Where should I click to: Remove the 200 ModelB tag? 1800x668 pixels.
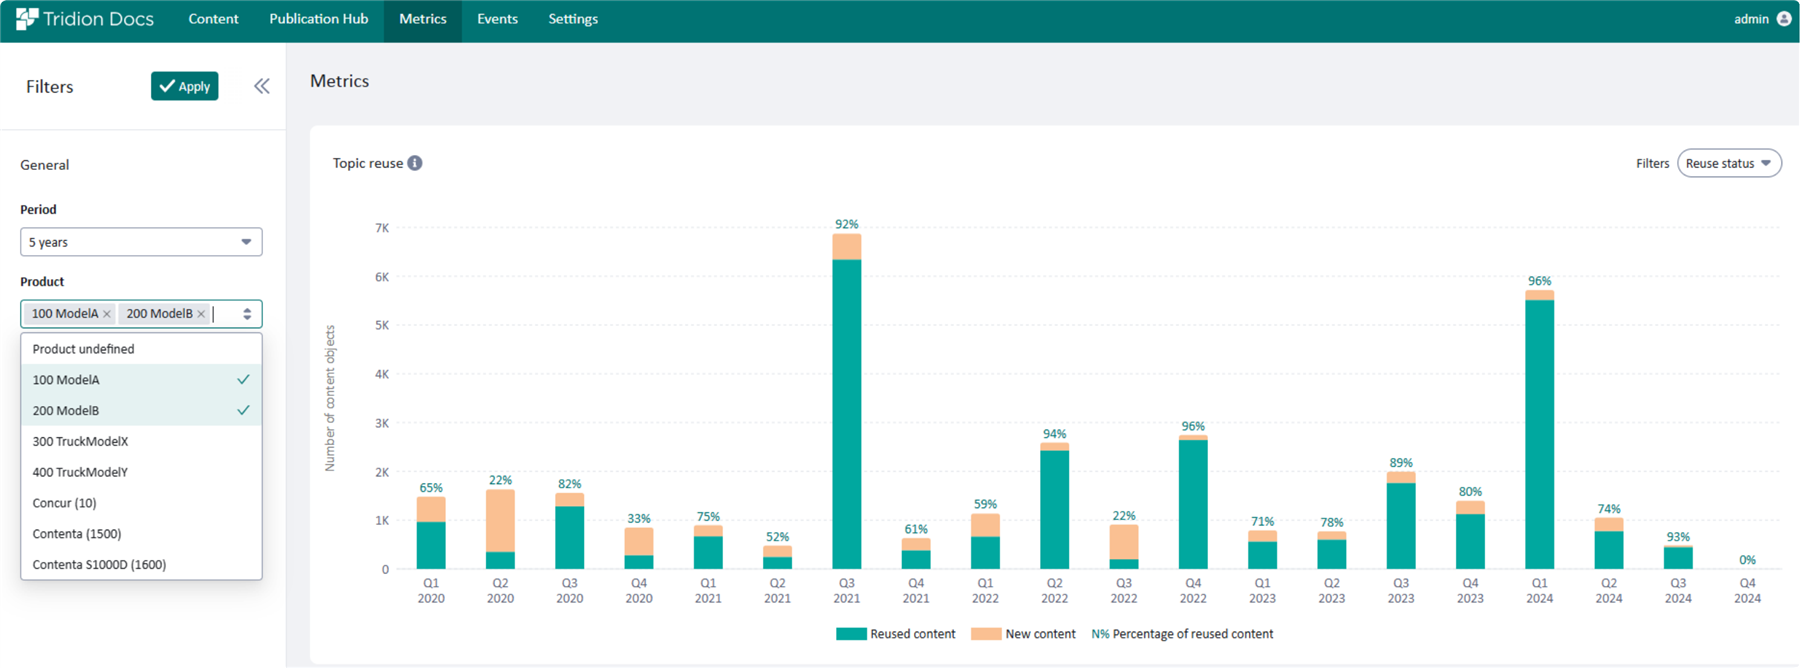point(201,314)
